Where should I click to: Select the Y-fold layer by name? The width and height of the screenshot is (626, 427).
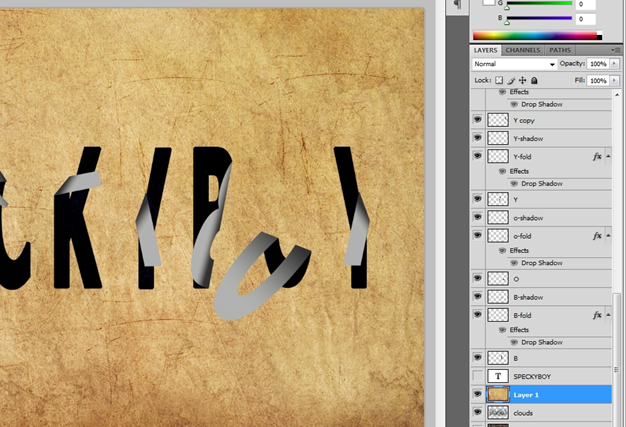pyautogui.click(x=522, y=157)
